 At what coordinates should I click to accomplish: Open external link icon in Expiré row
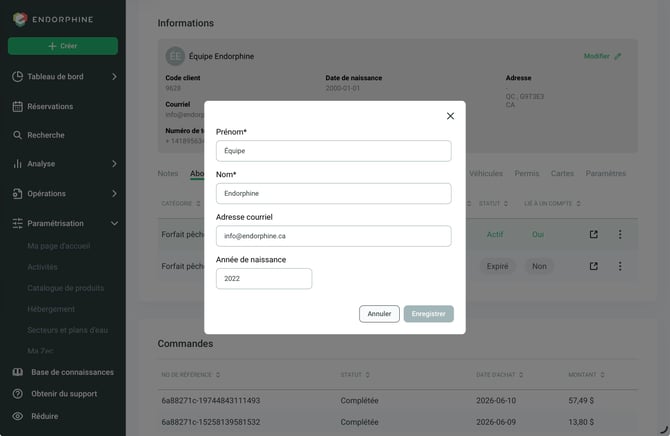(594, 266)
